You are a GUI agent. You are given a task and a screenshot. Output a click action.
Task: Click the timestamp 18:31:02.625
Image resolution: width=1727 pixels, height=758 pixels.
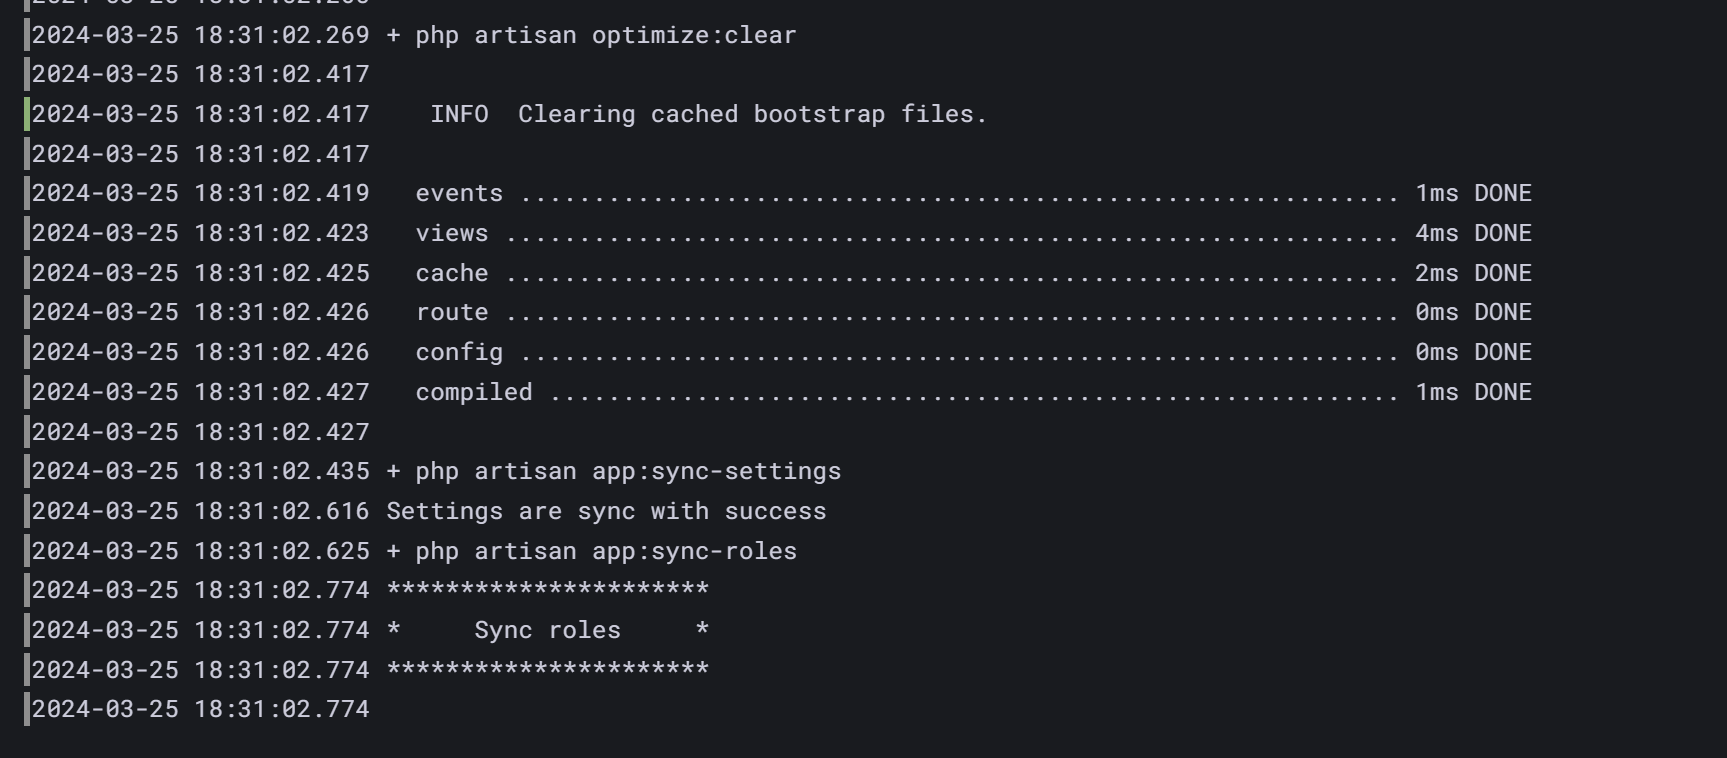point(281,552)
